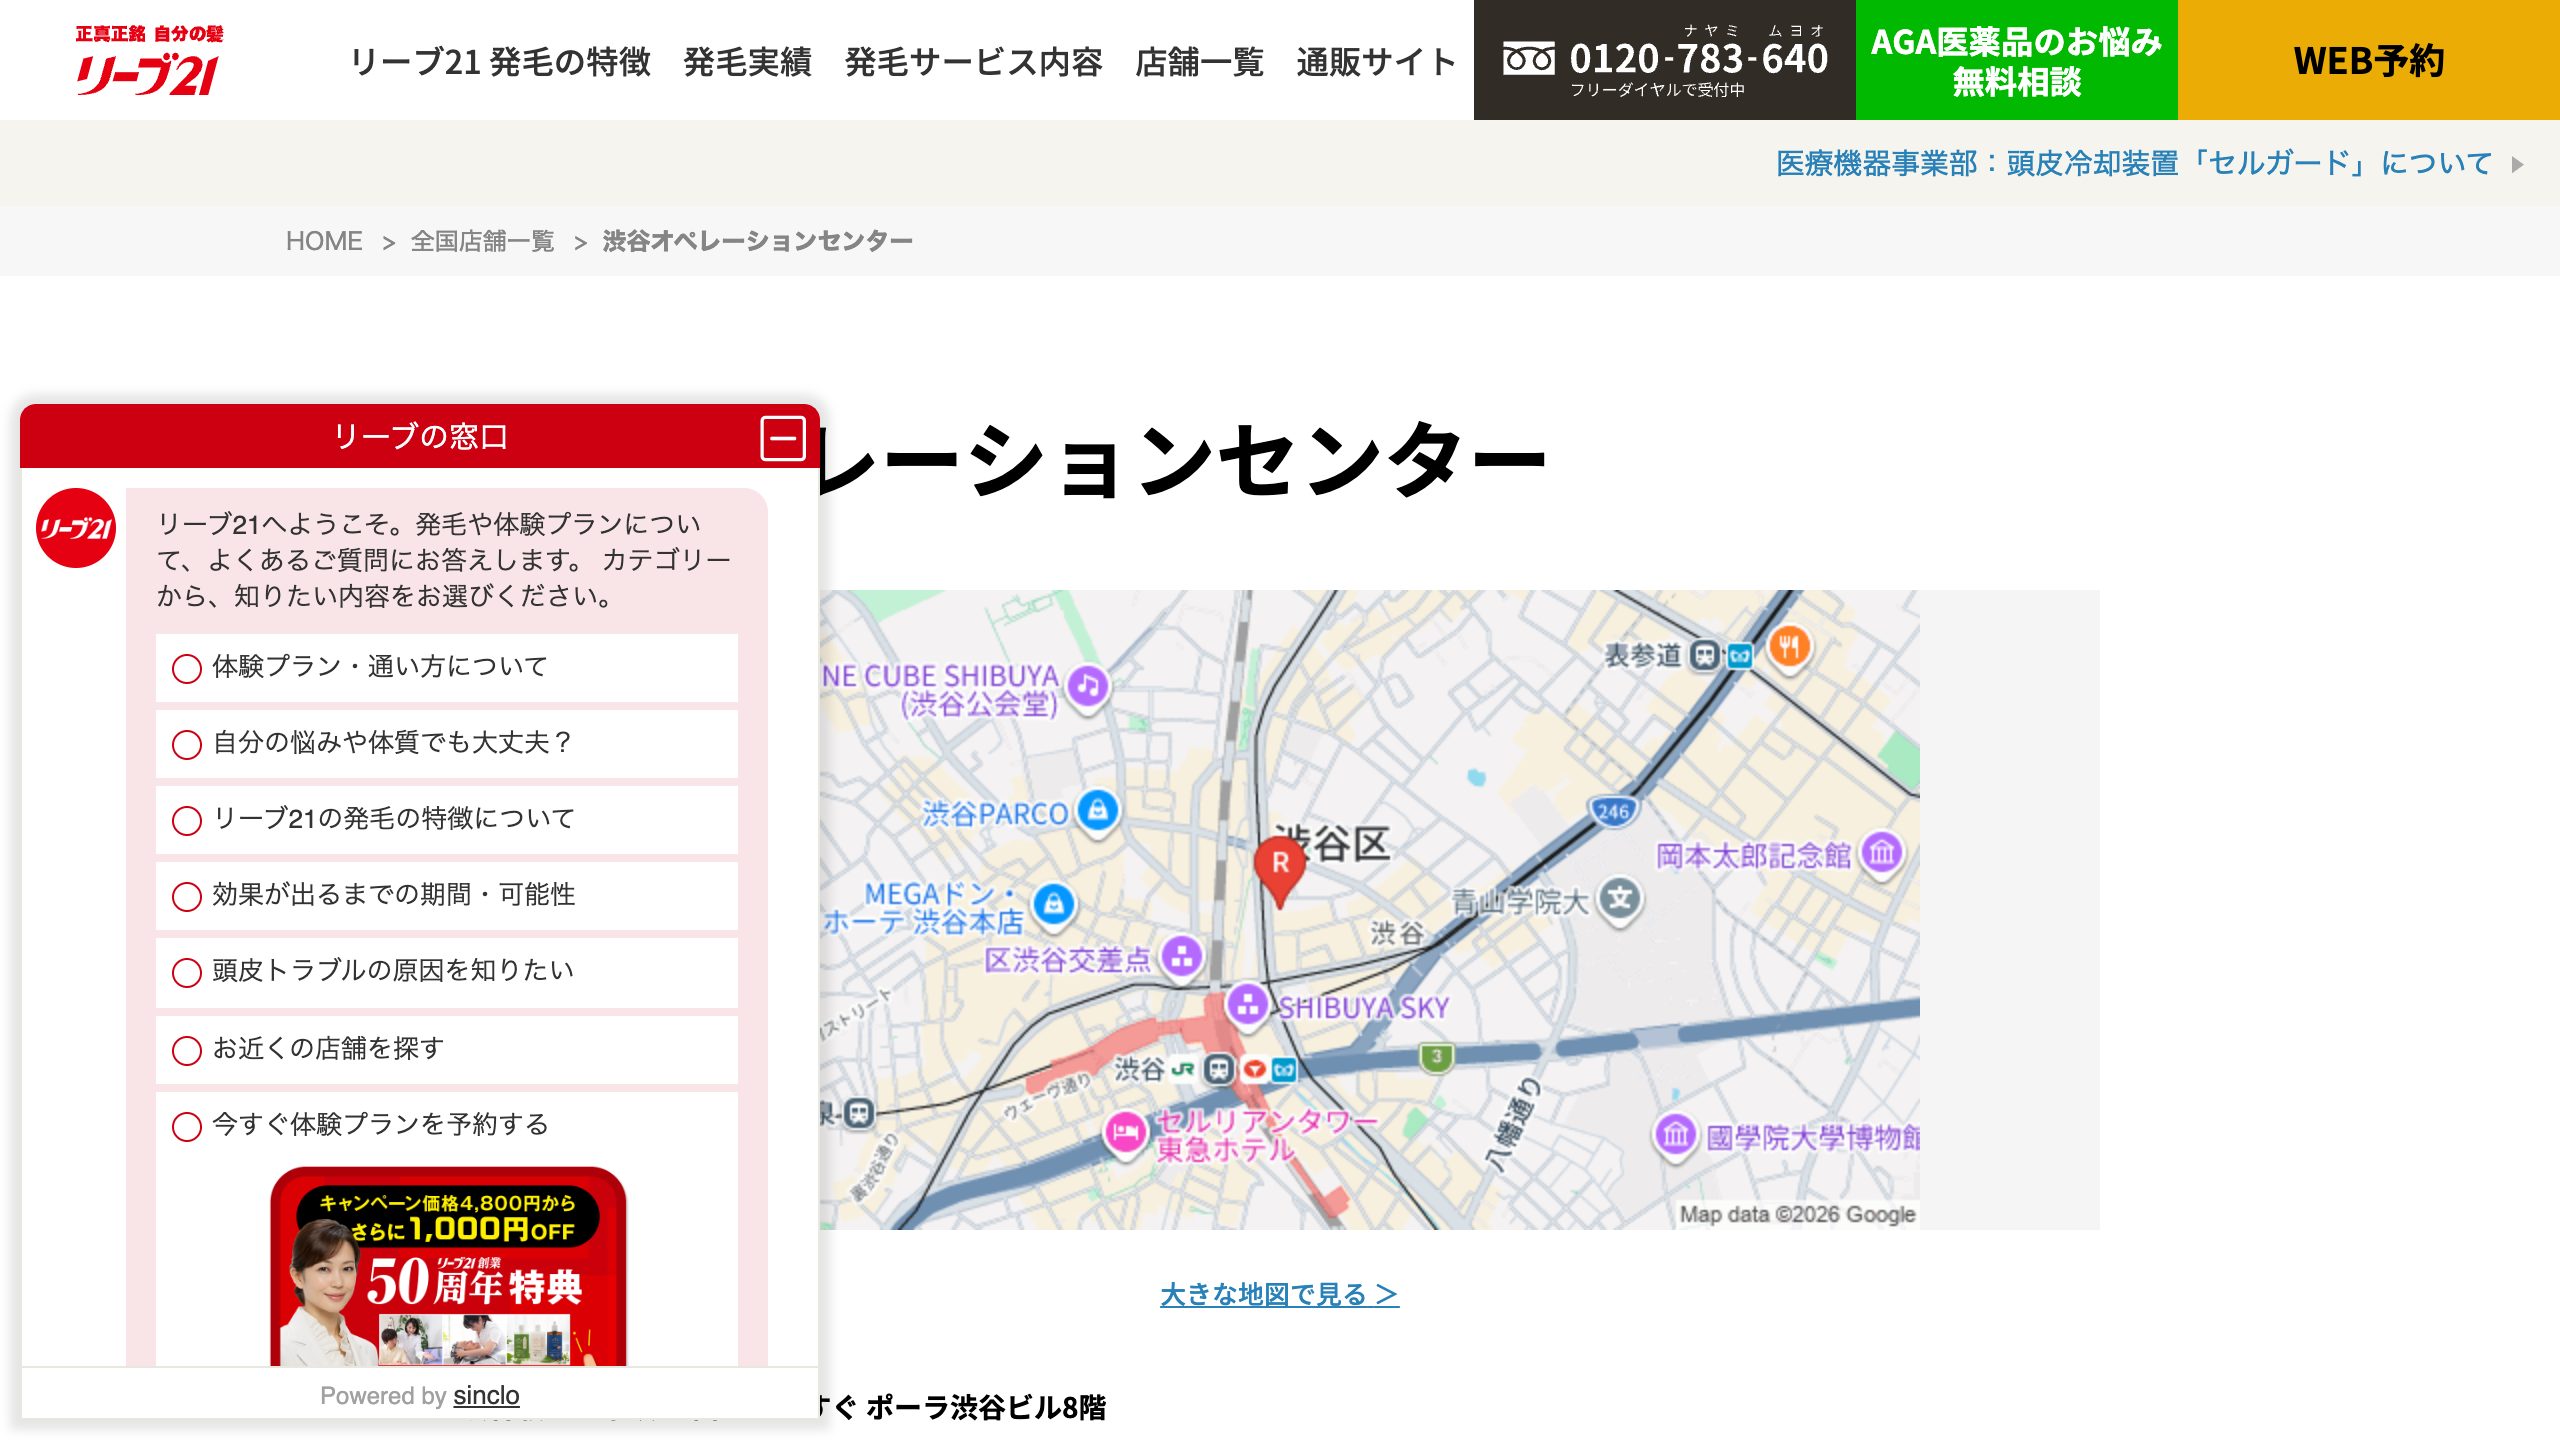2560x1440 pixels.
Task: Click the route 246 road shield
Action: pyautogui.click(x=1613, y=811)
